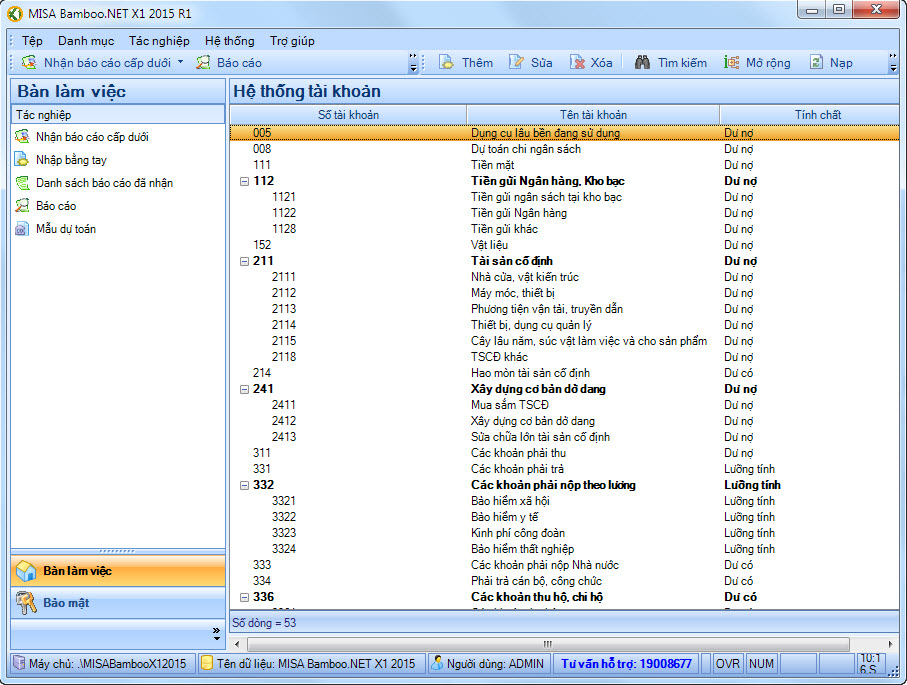The height and width of the screenshot is (685, 907).
Task: Open the Tệp menu
Action: coord(32,40)
